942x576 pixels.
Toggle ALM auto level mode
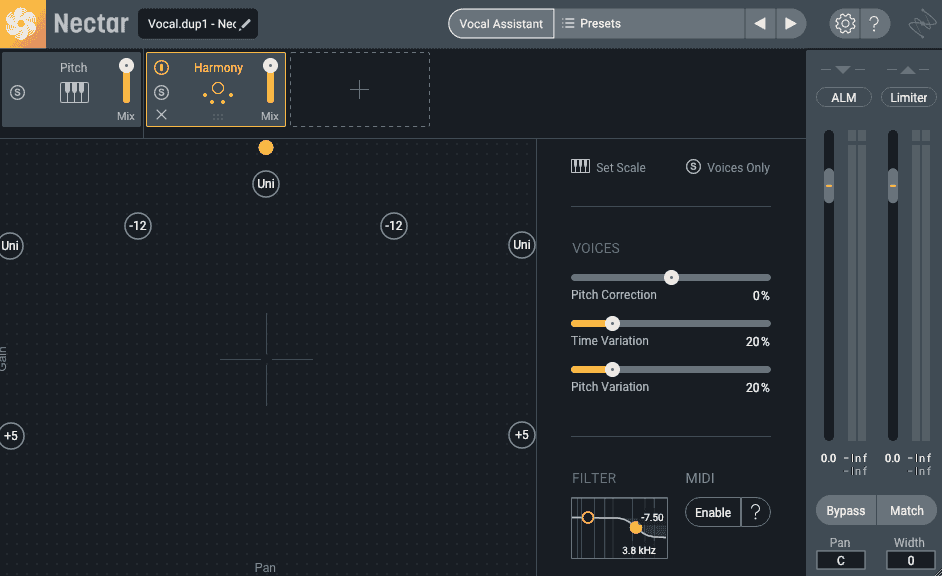(843, 97)
